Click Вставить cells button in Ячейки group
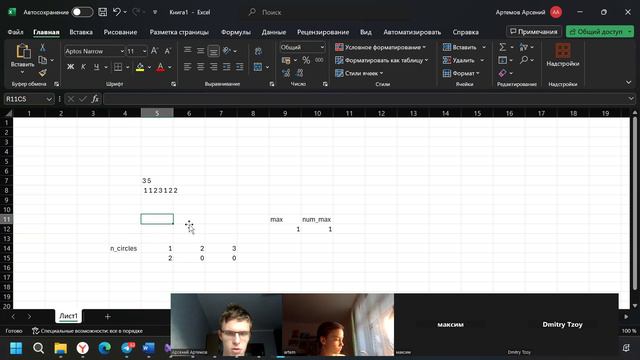 click(x=460, y=47)
